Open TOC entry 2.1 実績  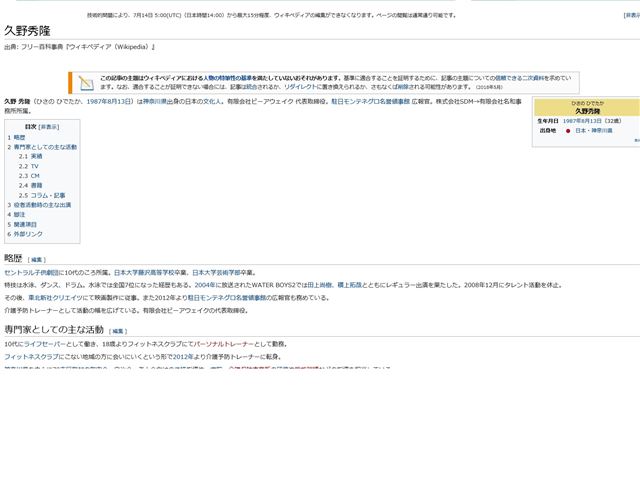tap(30, 156)
